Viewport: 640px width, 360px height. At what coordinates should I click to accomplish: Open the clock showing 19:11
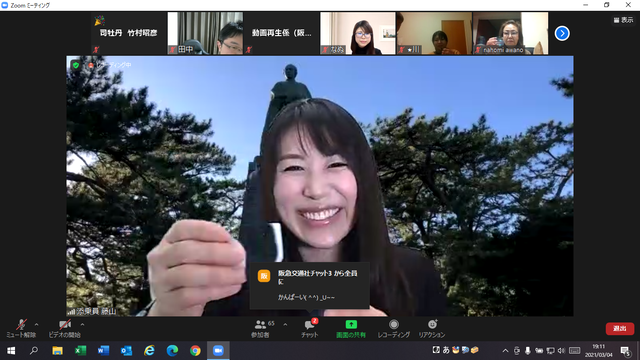[599, 351]
